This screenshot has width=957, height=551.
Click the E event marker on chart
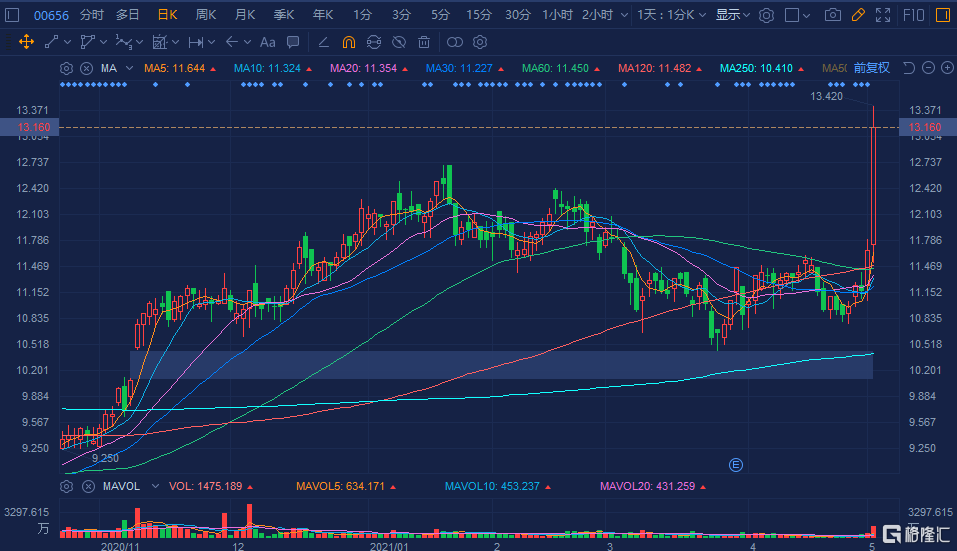point(736,464)
